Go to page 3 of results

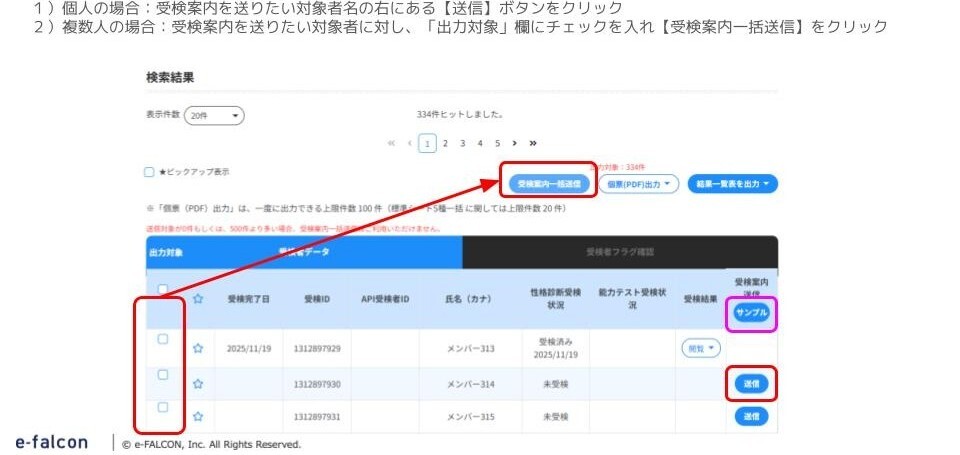point(462,143)
